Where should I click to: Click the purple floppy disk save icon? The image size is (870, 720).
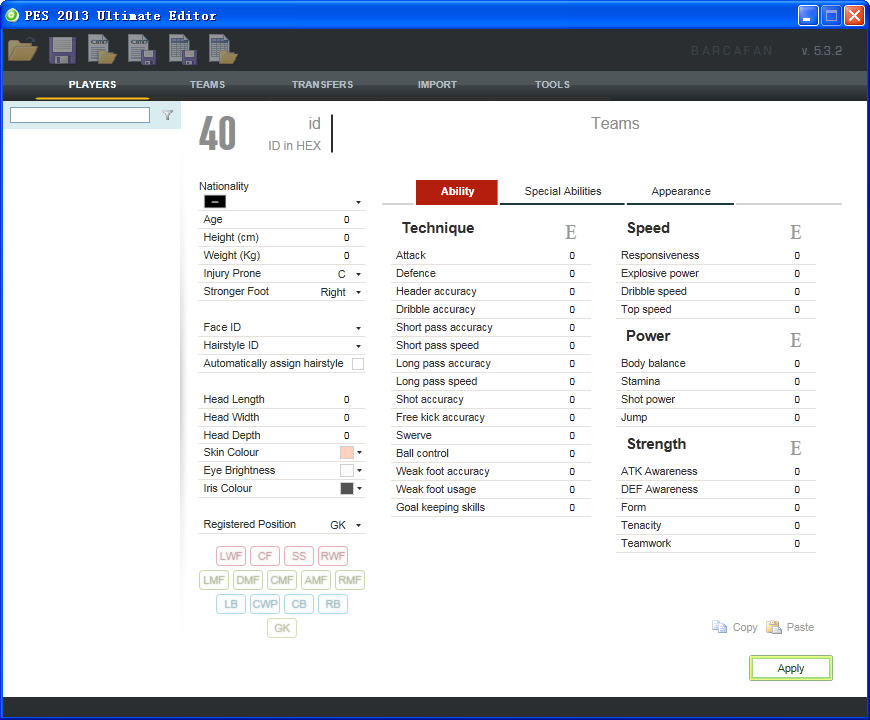pyautogui.click(x=62, y=50)
